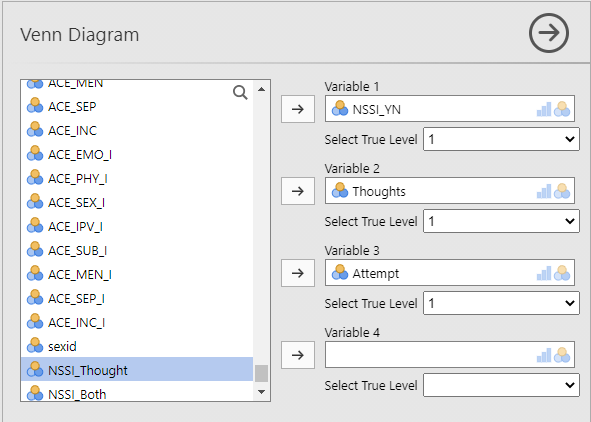Image resolution: width=591 pixels, height=422 pixels.
Task: Assign selection to Variable 4 via arrow
Action: pyautogui.click(x=298, y=355)
